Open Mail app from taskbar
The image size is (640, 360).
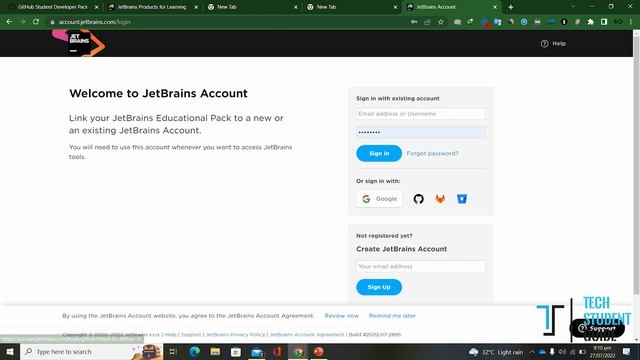[x=257, y=351]
